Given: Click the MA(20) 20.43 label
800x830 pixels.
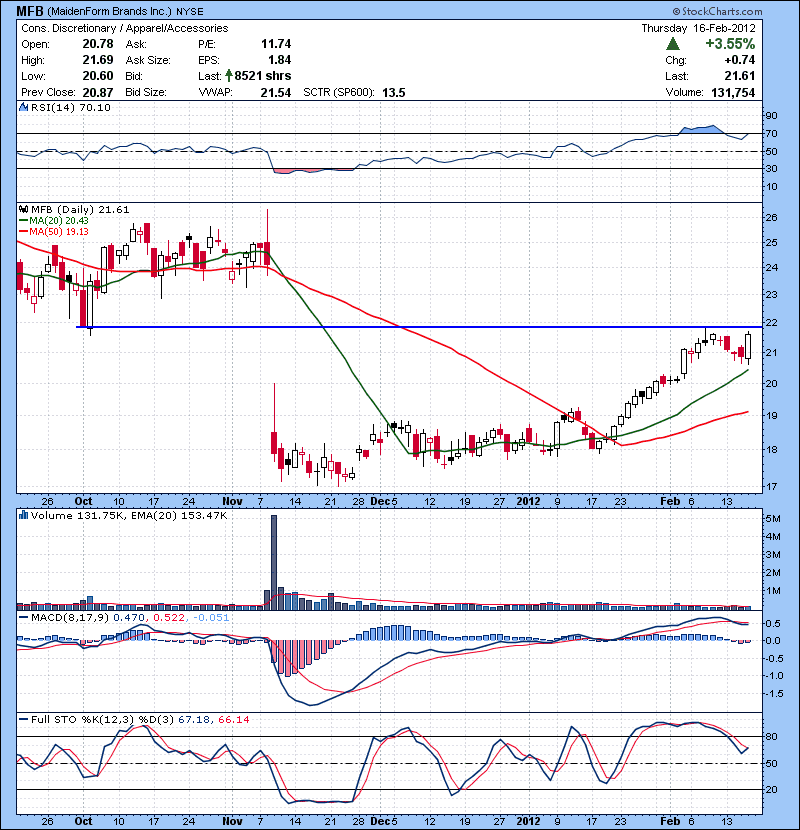Looking at the screenshot, I should [59, 221].
